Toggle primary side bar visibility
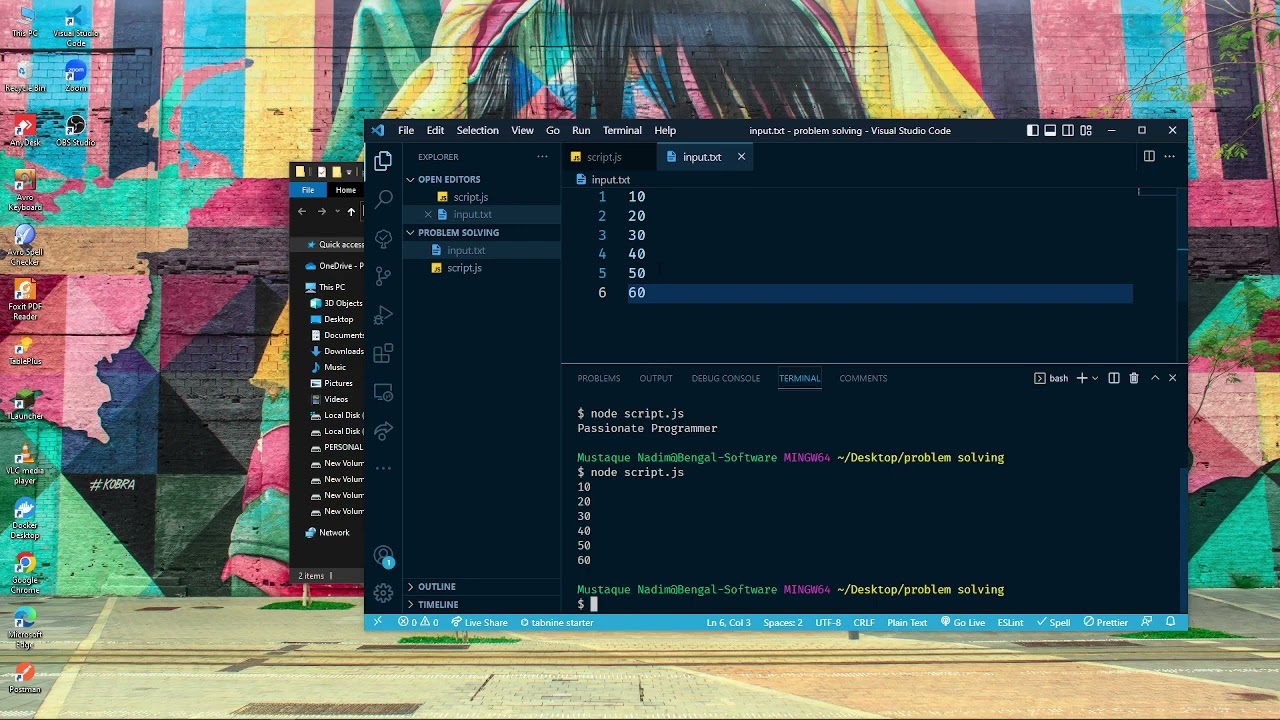Screen dimensions: 1280x720 click(x=1032, y=130)
